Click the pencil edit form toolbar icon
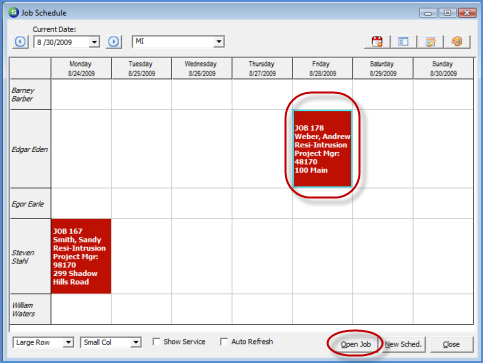This screenshot has height=363, width=483. coord(430,42)
